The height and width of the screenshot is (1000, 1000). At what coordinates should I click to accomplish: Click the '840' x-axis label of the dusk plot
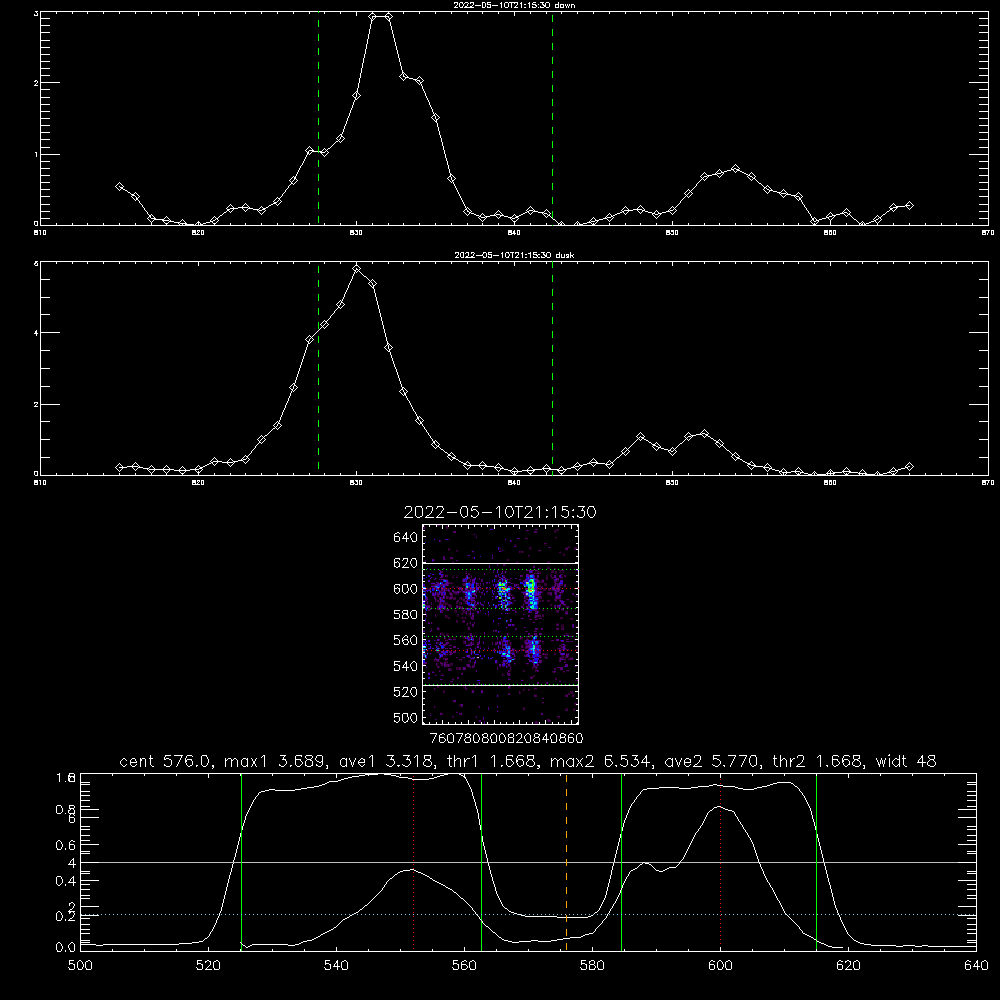coord(514,483)
